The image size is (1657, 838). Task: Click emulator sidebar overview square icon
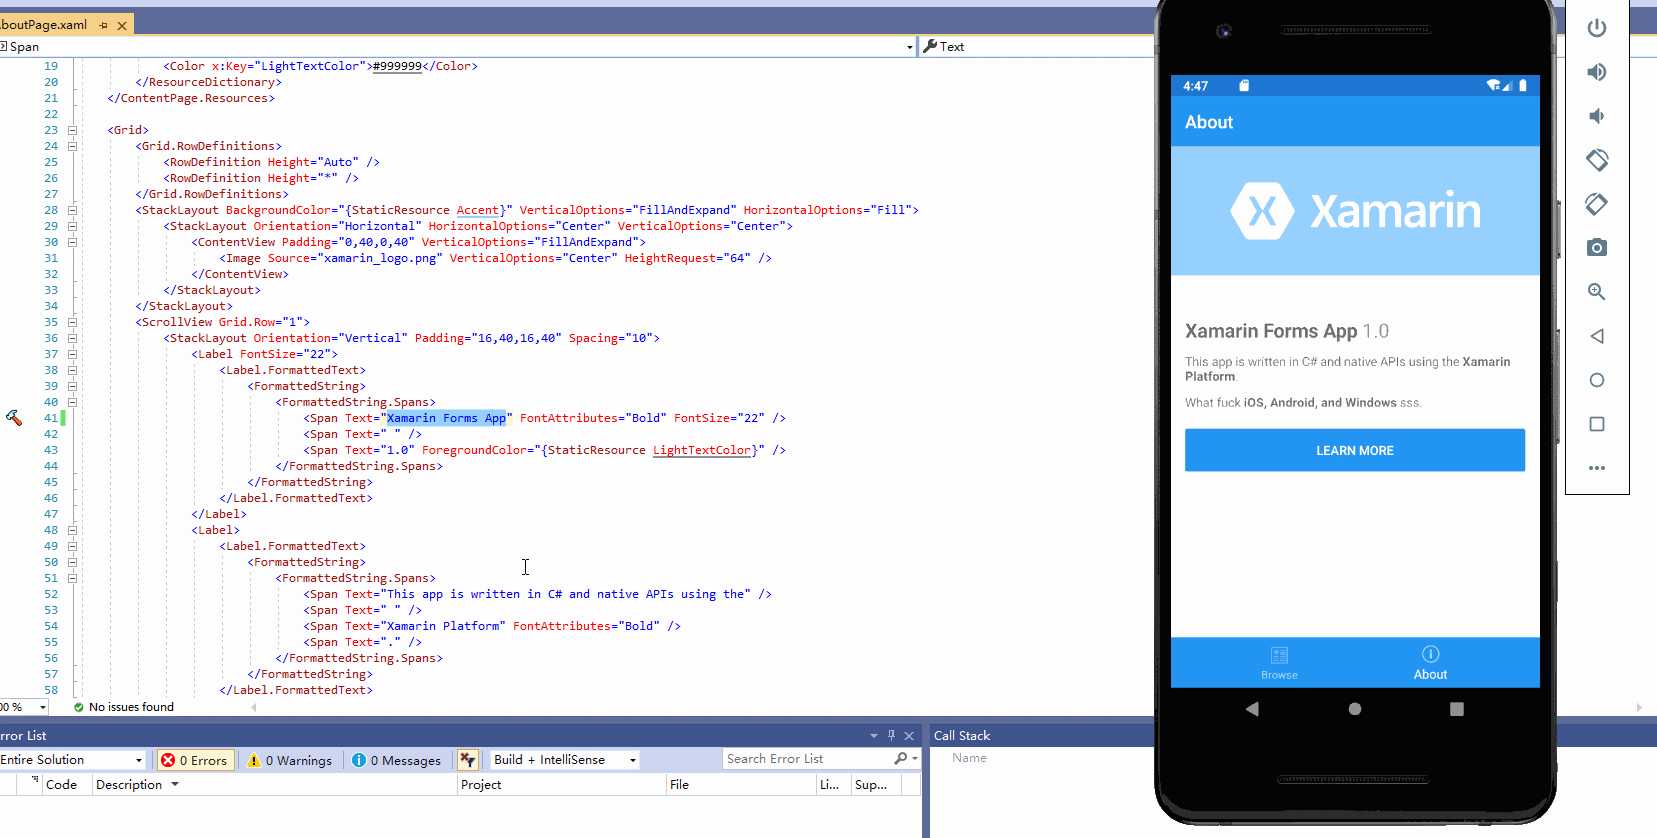click(x=1597, y=424)
